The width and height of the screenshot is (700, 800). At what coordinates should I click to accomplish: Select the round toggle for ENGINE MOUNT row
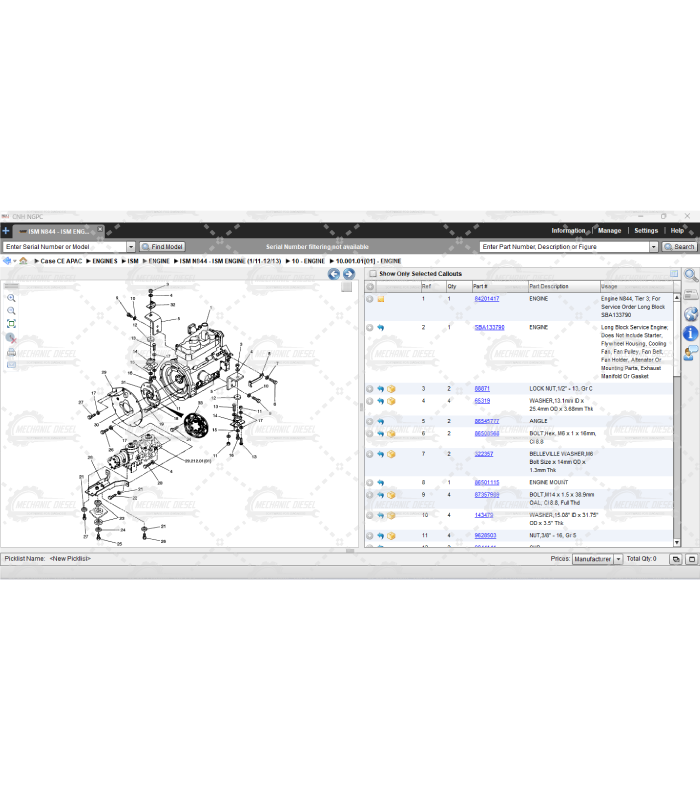(x=370, y=483)
